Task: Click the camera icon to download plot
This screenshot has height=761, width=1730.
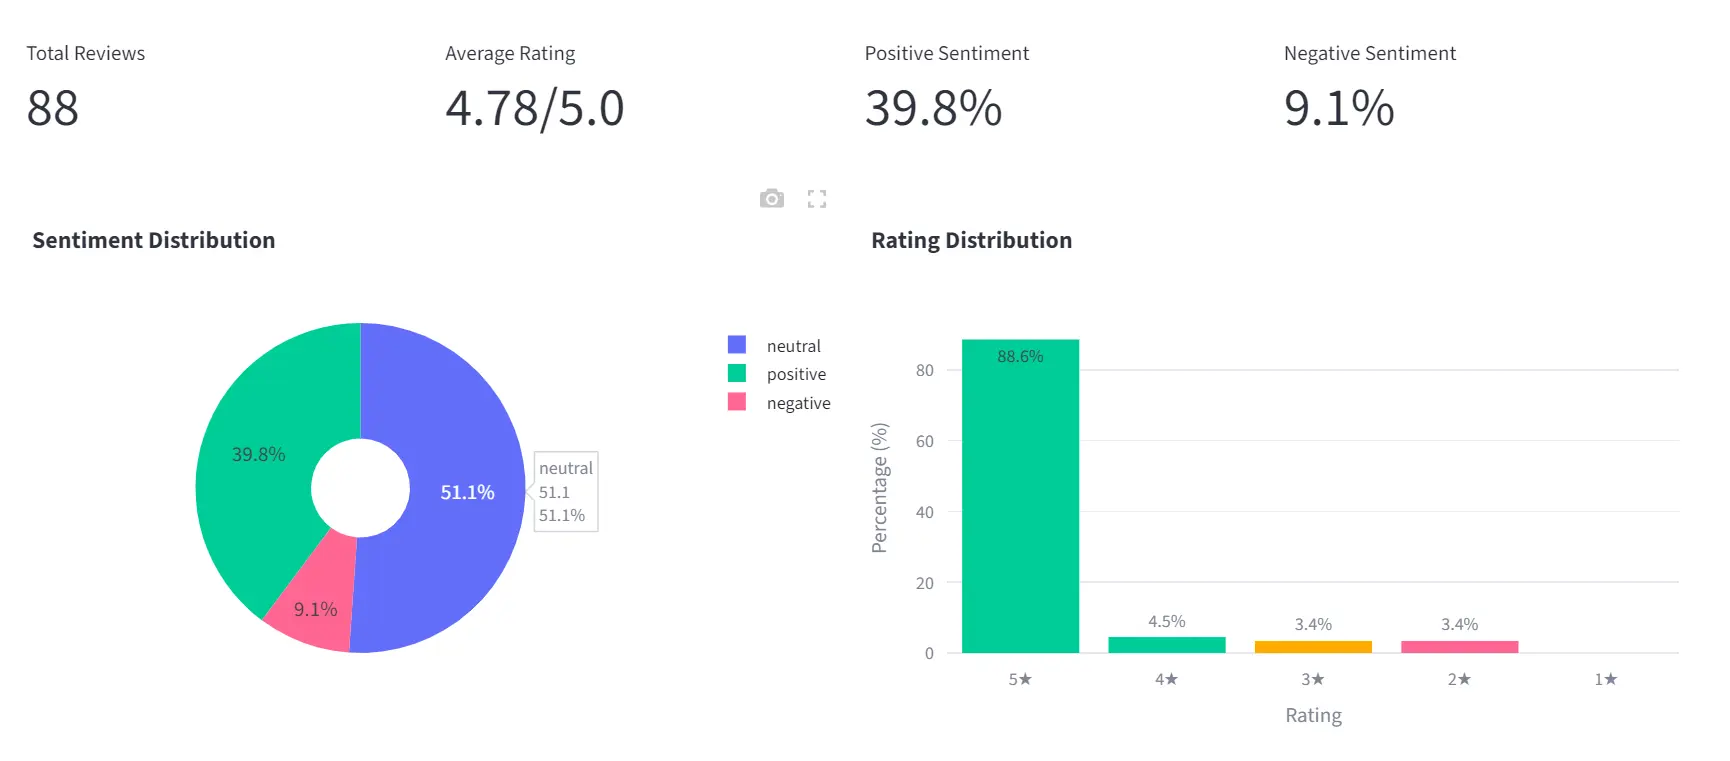Action: click(771, 198)
